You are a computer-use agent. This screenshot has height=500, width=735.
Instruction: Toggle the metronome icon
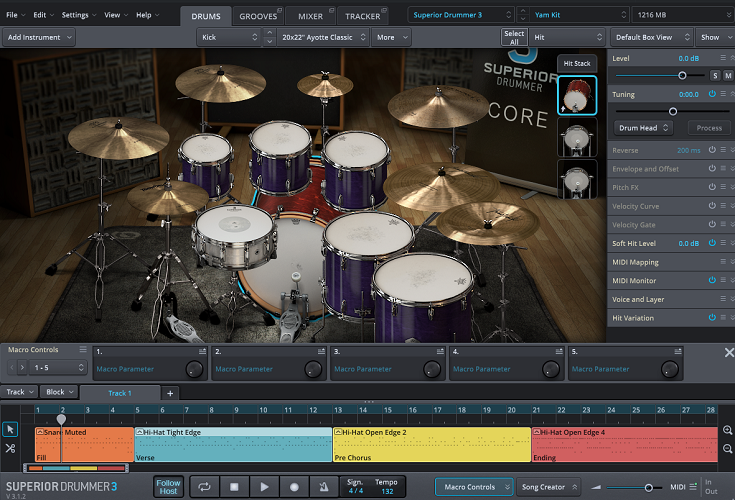point(324,487)
